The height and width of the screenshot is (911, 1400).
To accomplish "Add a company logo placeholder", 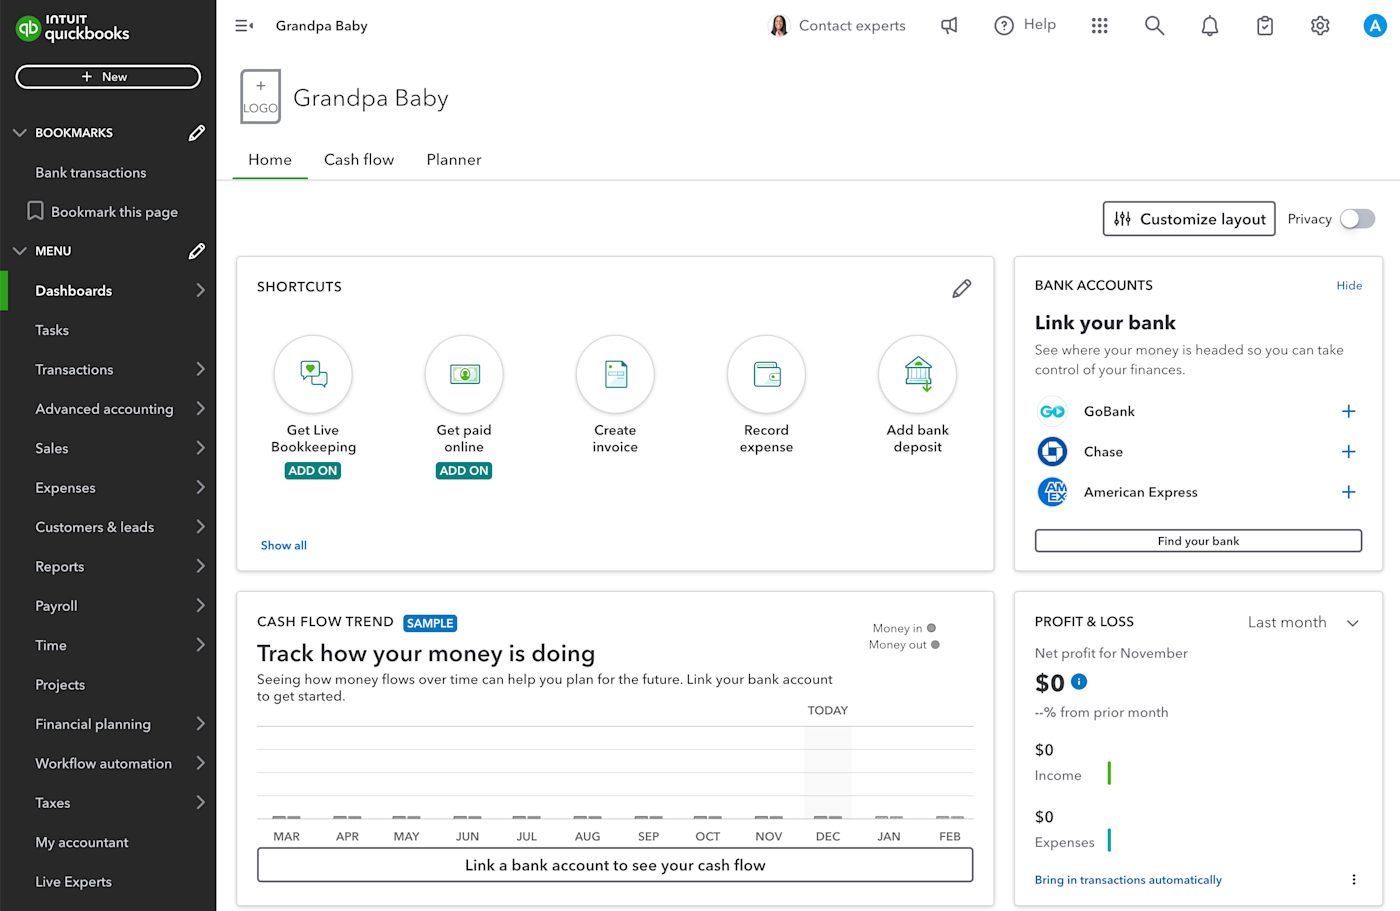I will [x=260, y=97].
